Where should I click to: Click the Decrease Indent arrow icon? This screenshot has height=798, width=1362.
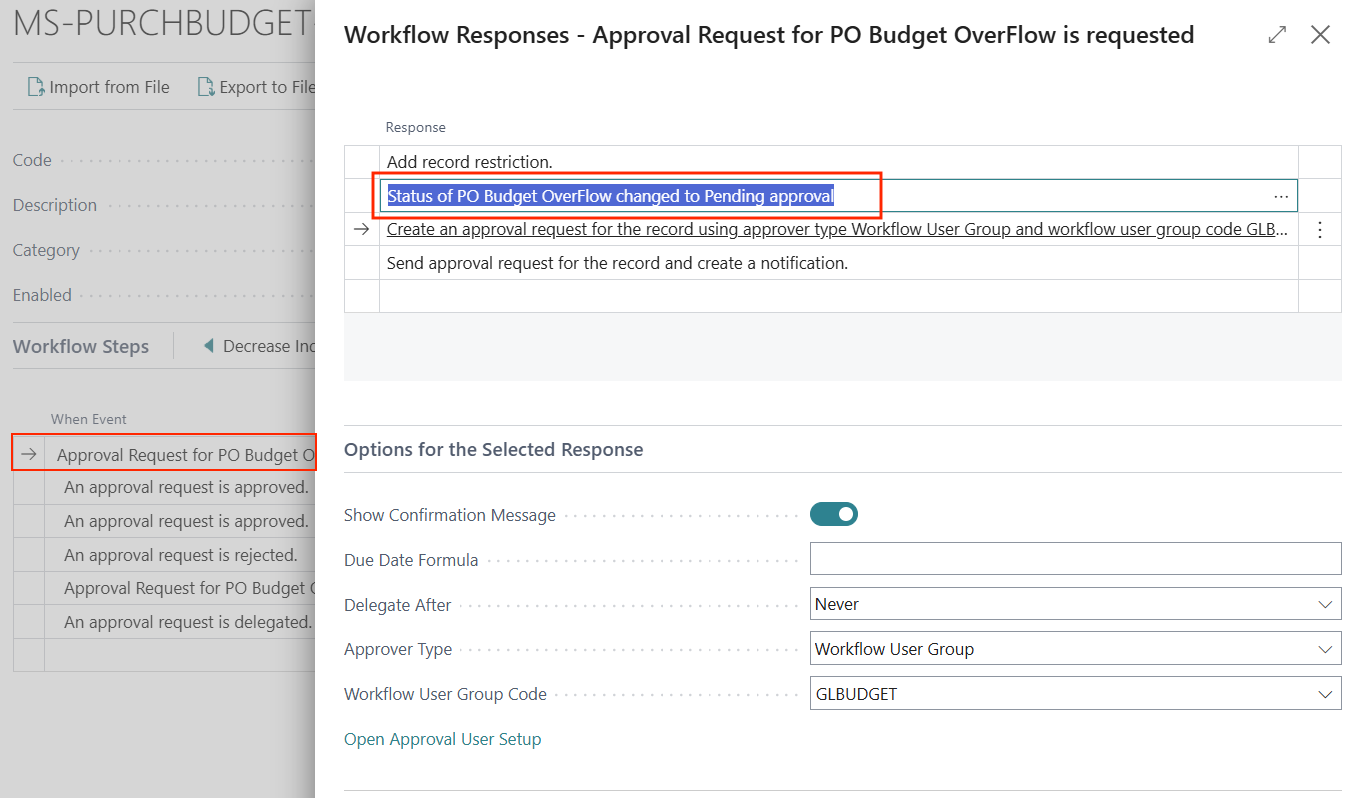pyautogui.click(x=209, y=346)
